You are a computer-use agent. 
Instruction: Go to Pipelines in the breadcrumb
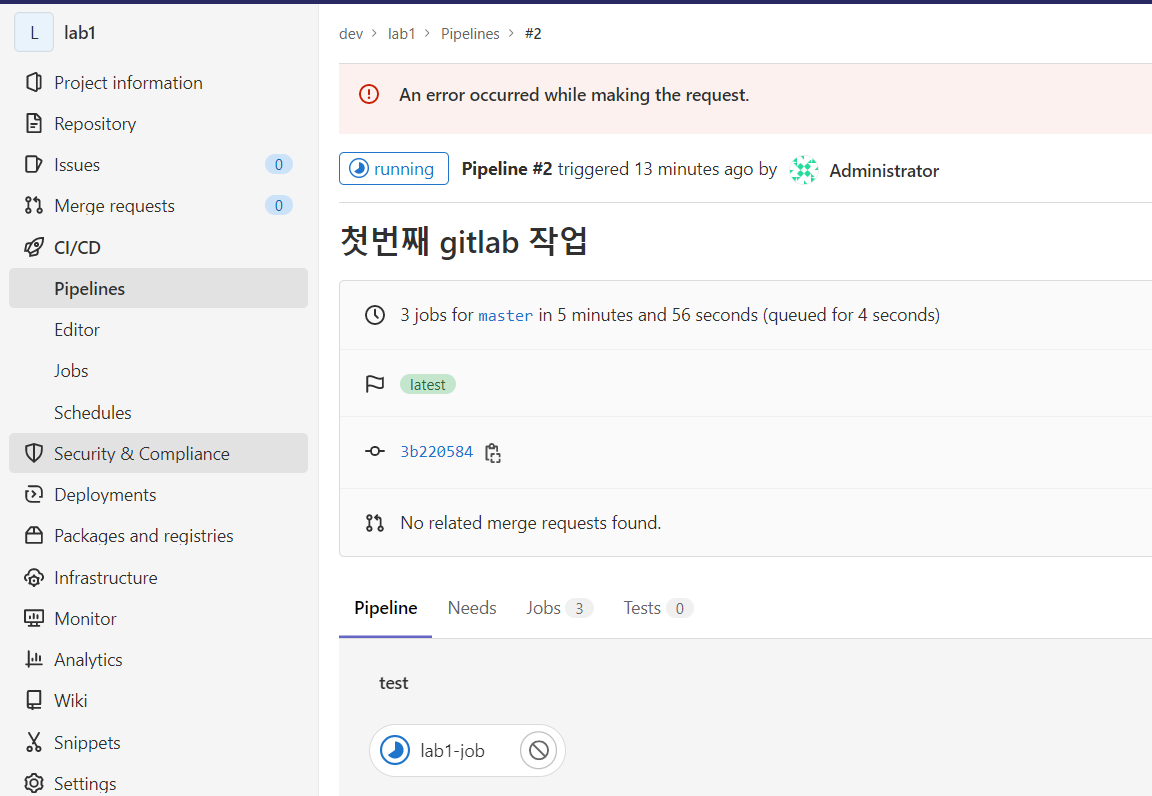pyautogui.click(x=469, y=34)
